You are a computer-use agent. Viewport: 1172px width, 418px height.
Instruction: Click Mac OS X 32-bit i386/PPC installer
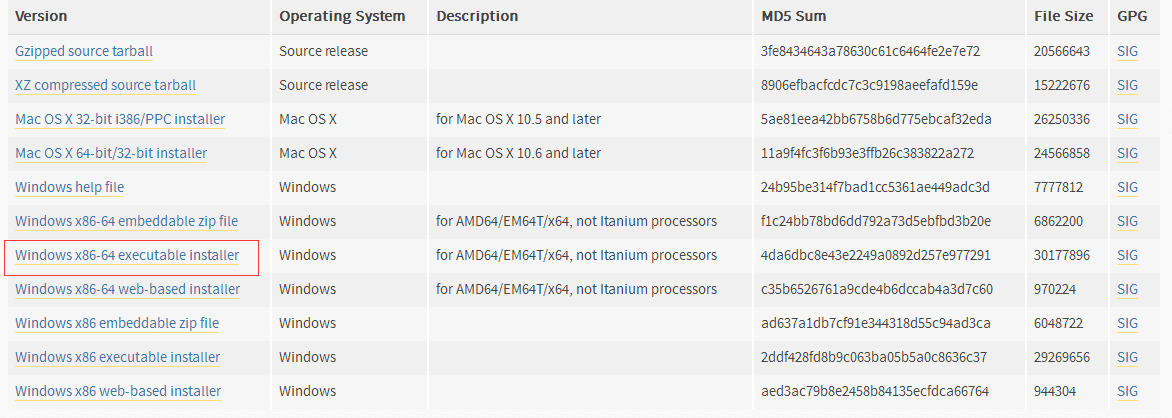(120, 119)
